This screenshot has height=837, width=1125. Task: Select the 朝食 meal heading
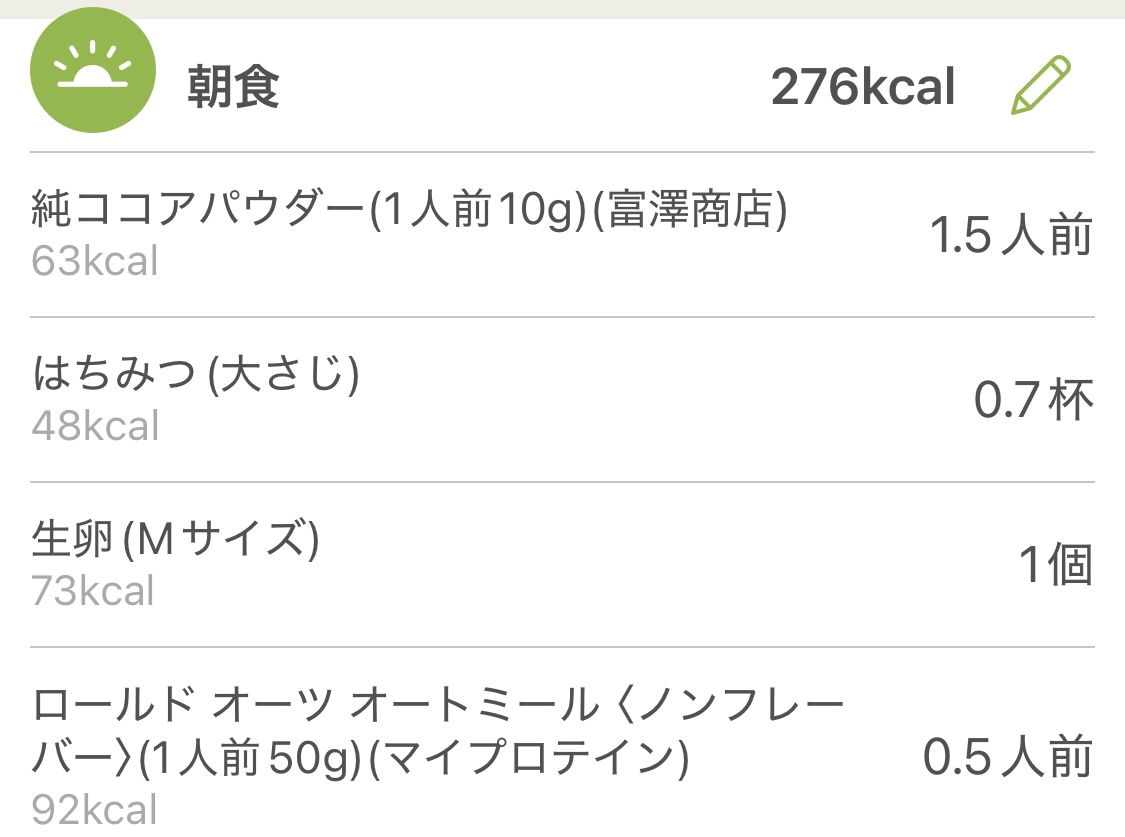pyautogui.click(x=233, y=88)
